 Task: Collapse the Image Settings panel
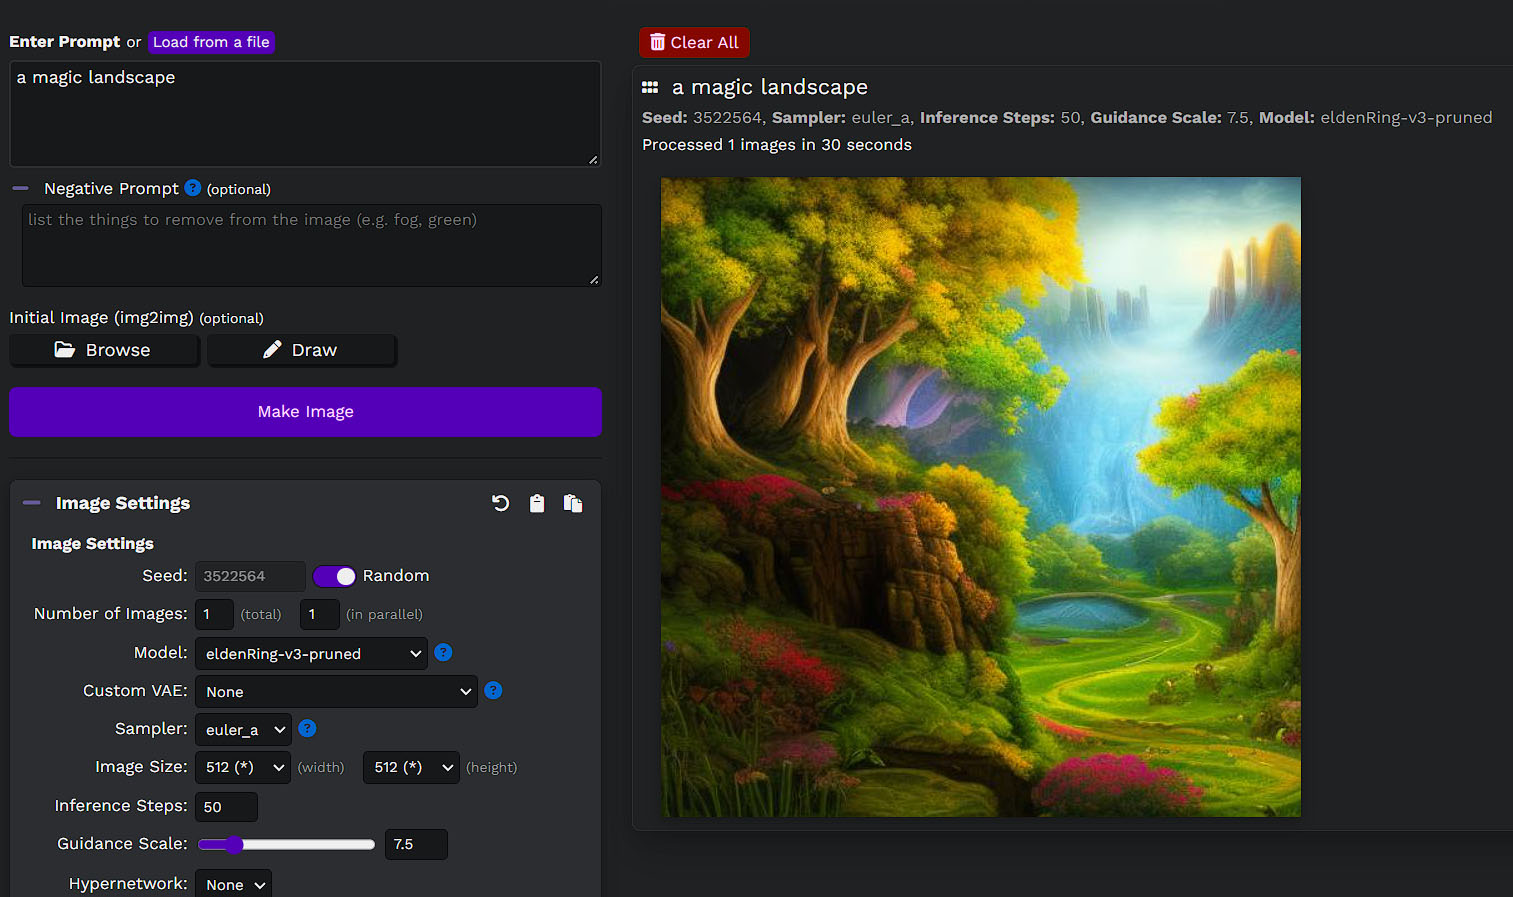click(x=32, y=503)
